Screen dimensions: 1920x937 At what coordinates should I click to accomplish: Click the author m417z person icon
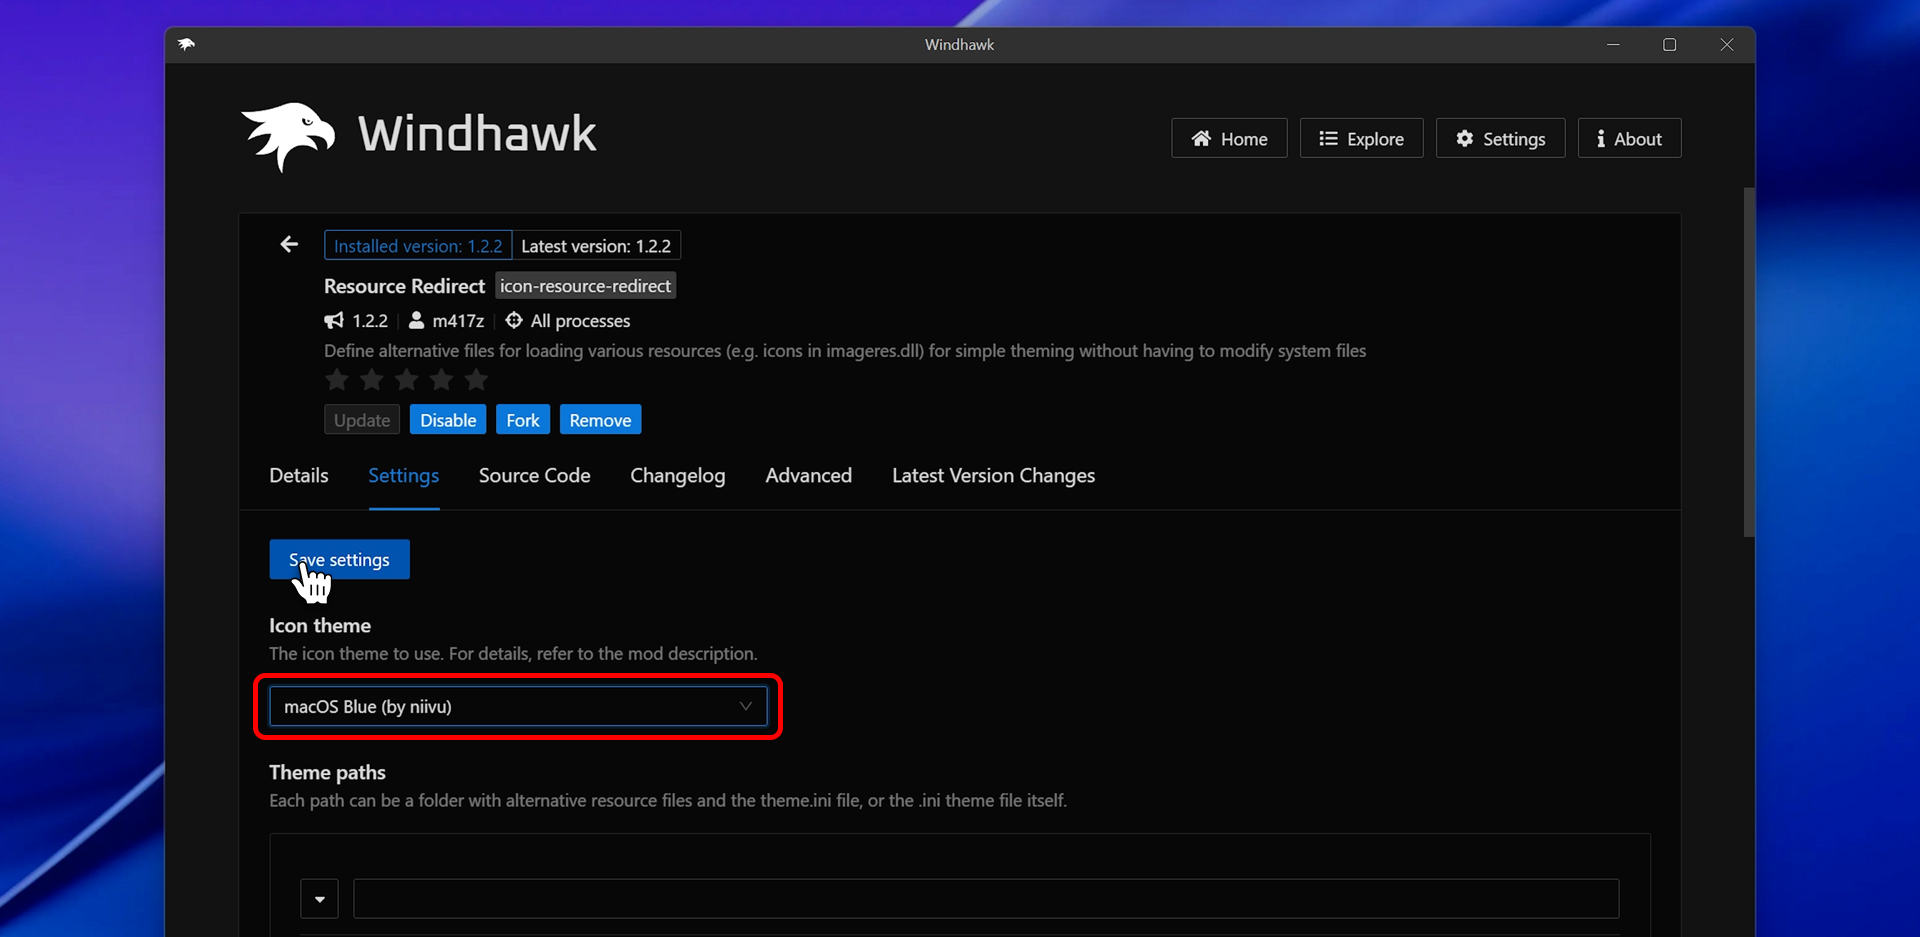click(x=416, y=321)
